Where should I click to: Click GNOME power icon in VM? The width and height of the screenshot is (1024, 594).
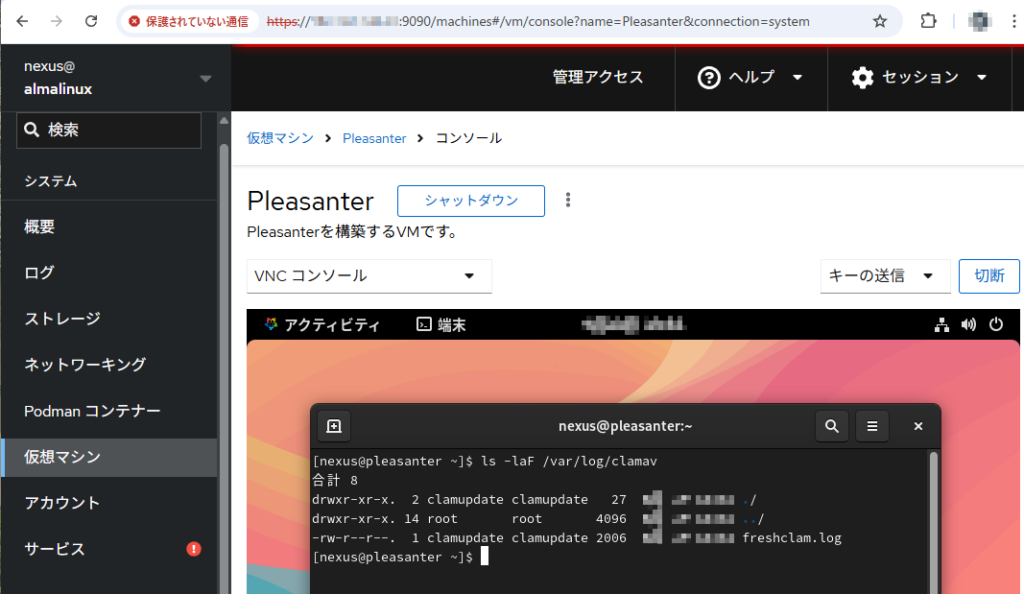995,324
